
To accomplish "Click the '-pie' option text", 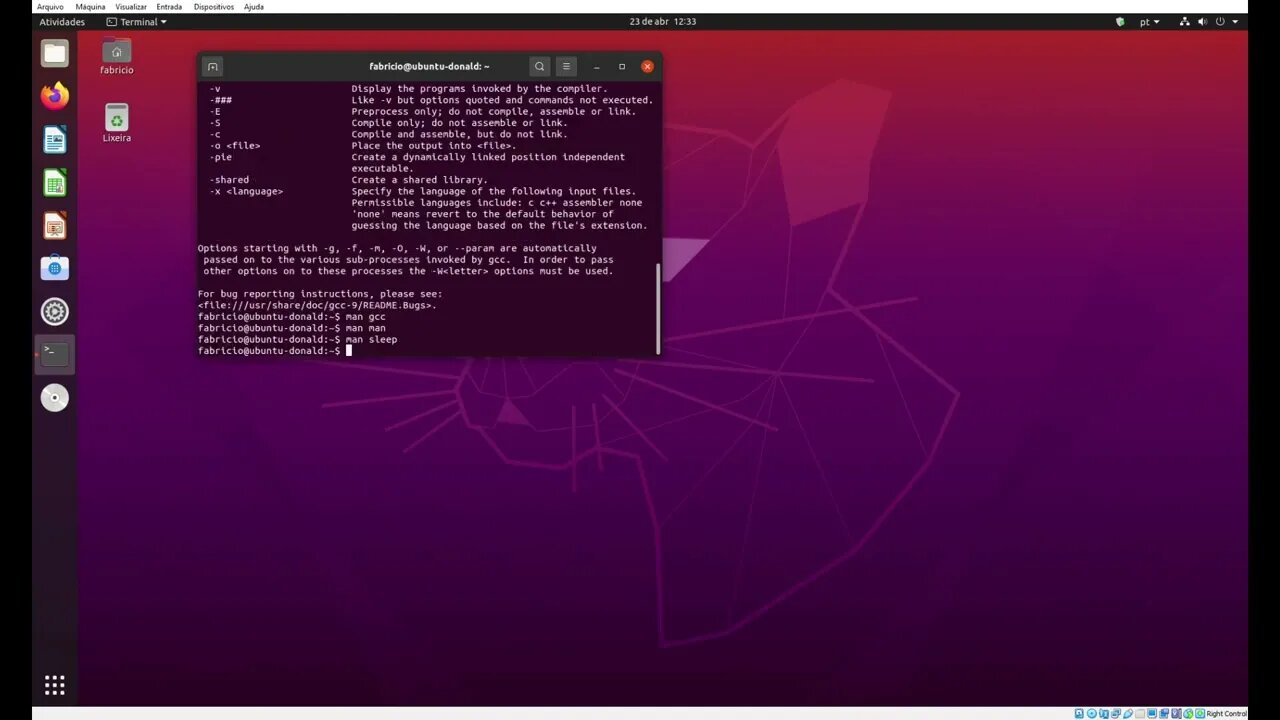I will 220,157.
